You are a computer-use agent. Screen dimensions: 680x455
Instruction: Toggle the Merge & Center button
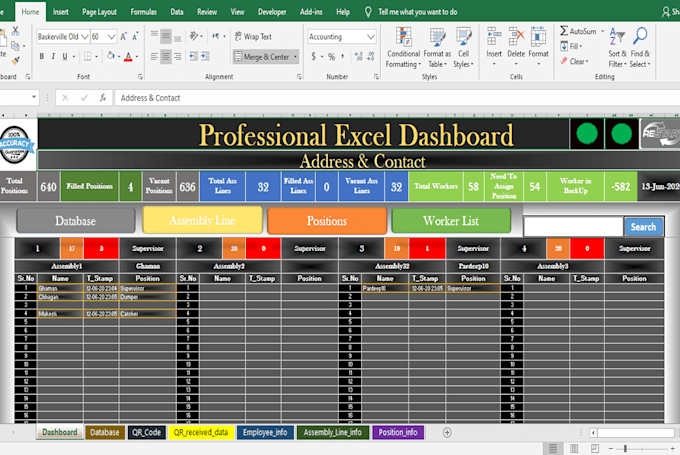click(x=266, y=57)
